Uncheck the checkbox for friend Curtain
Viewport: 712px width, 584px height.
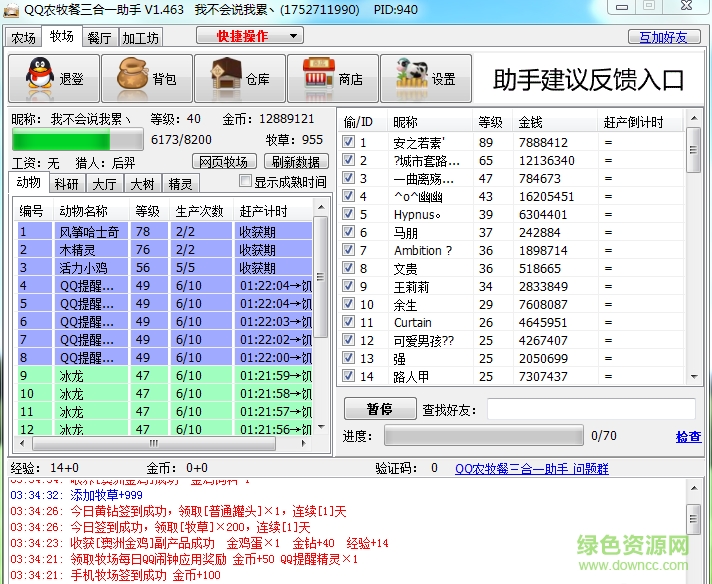349,323
